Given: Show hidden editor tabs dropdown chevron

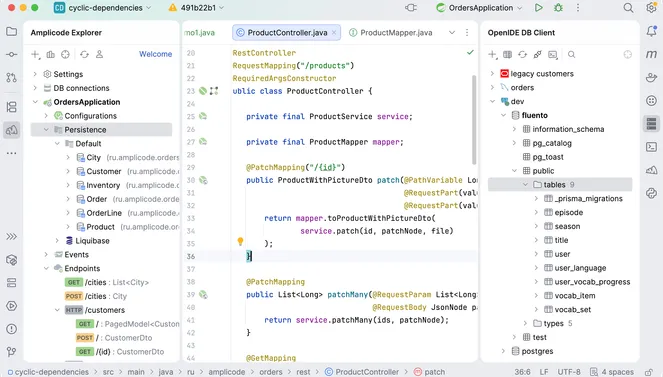Looking at the screenshot, I should pos(452,33).
